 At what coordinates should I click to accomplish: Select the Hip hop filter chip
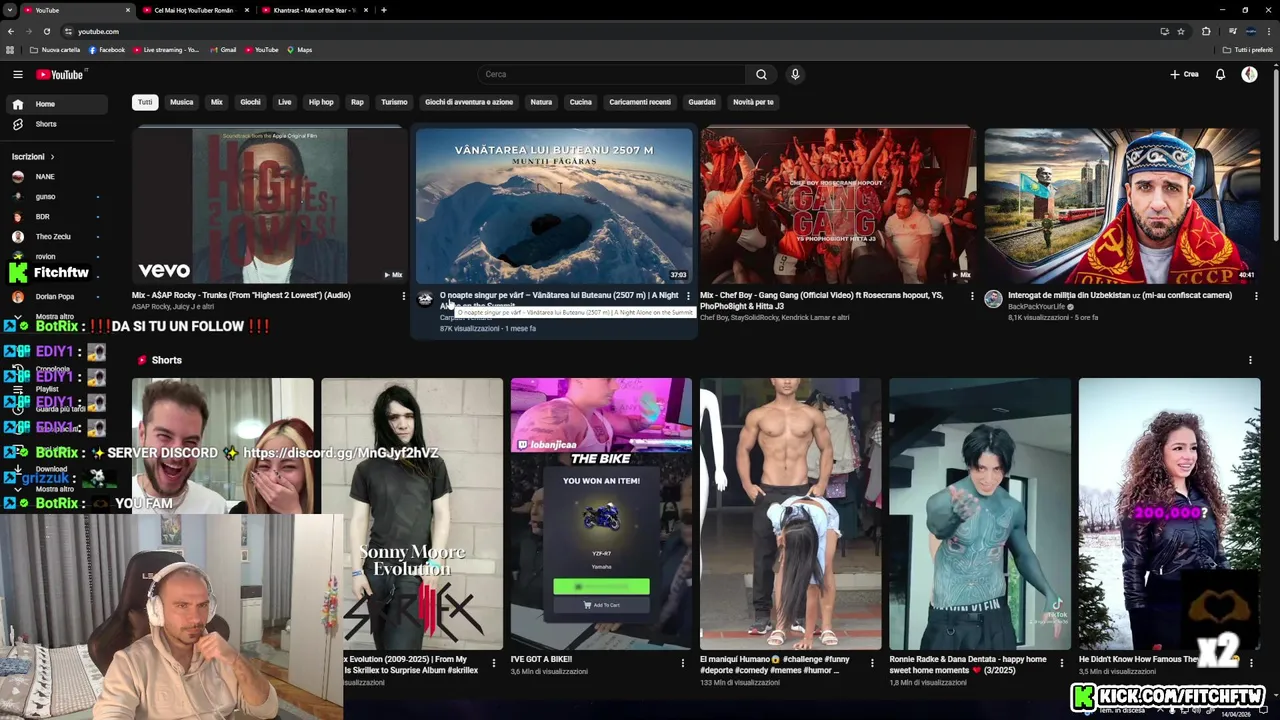tap(321, 102)
